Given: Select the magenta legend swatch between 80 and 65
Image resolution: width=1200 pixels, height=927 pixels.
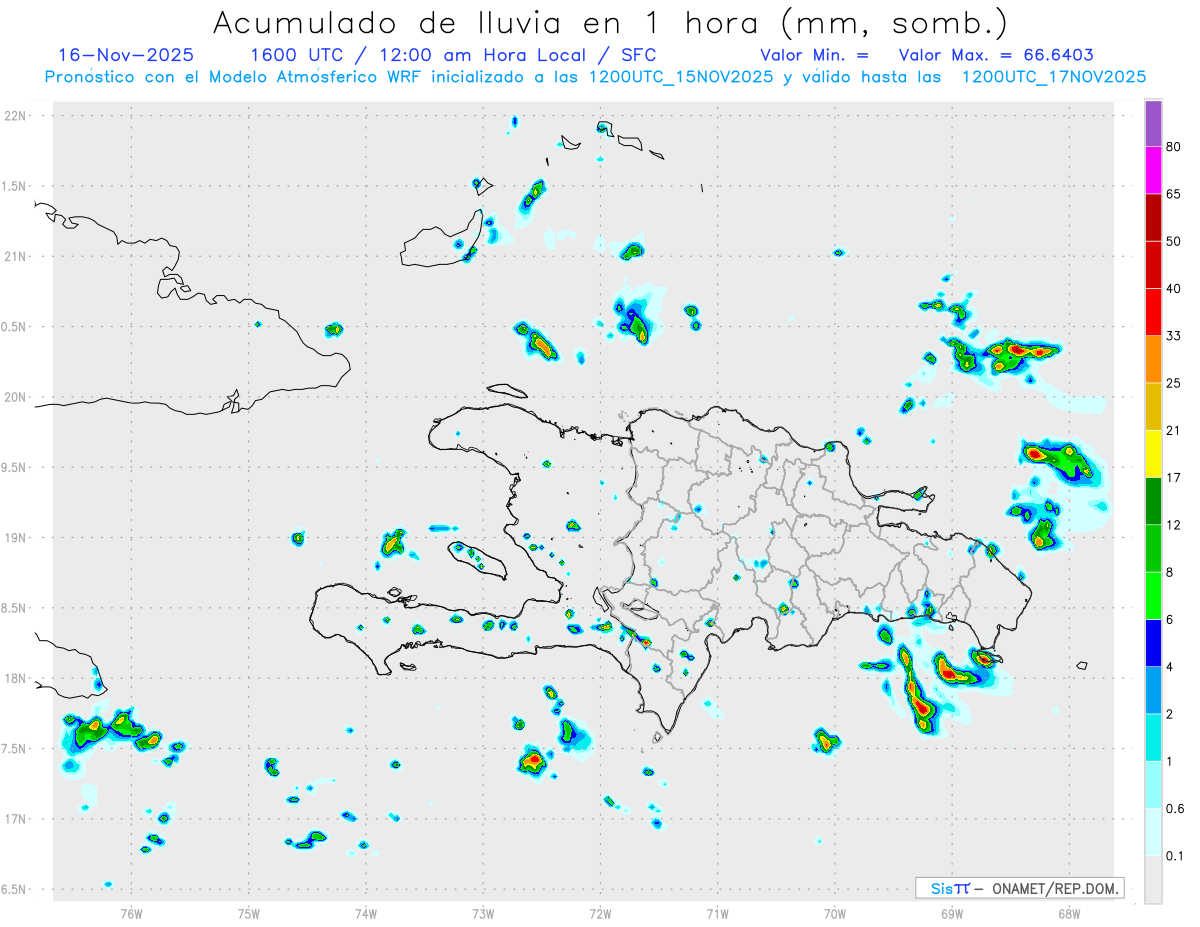Looking at the screenshot, I should pyautogui.click(x=1154, y=170).
